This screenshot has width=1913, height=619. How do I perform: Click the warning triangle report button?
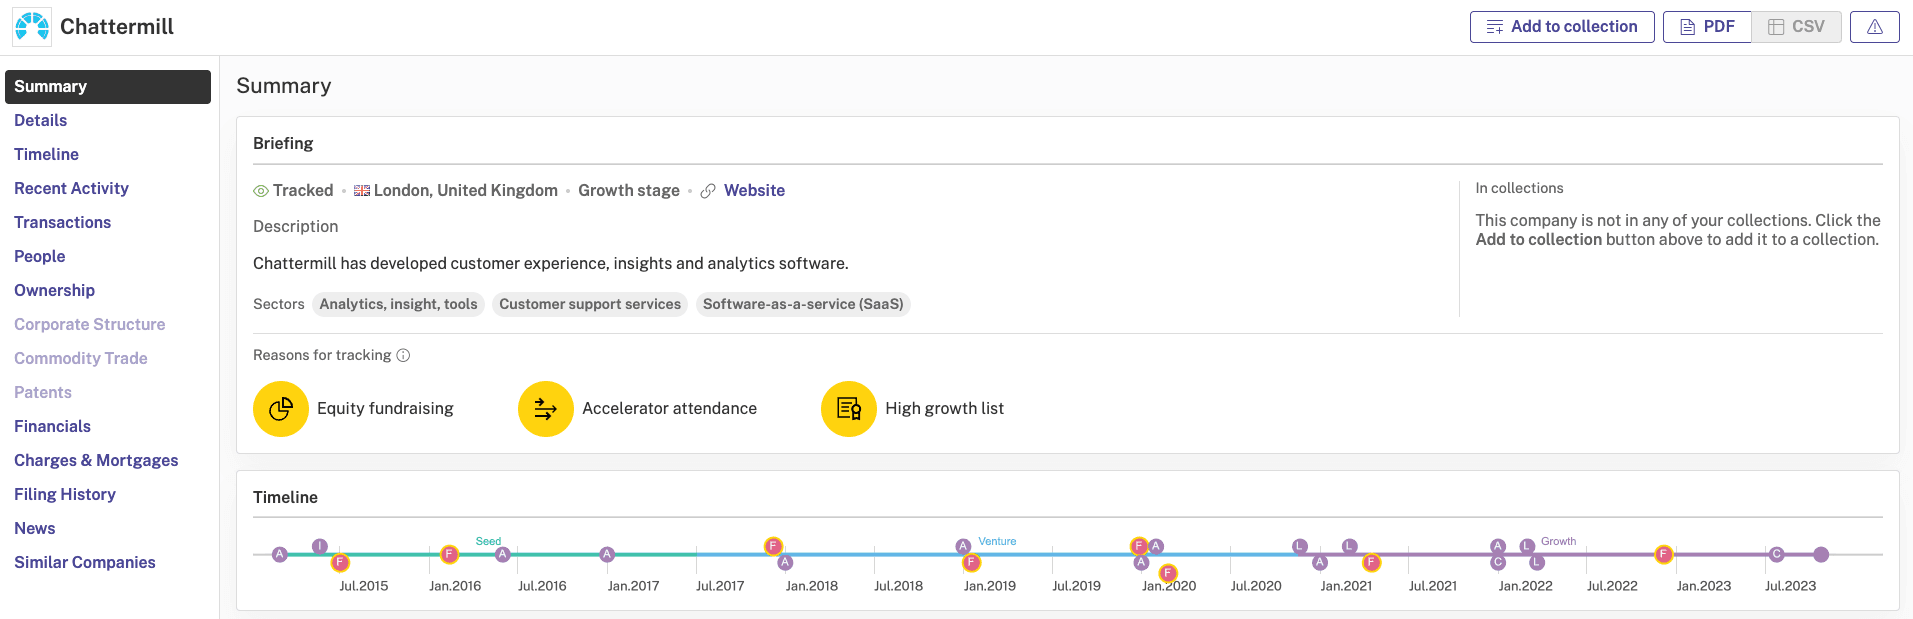pyautogui.click(x=1874, y=27)
